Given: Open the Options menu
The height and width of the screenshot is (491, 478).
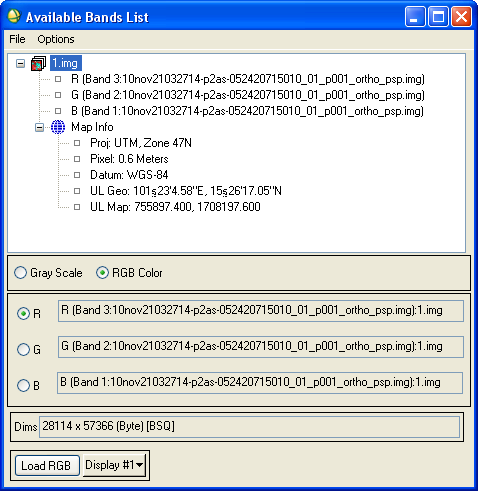Looking at the screenshot, I should coord(56,39).
